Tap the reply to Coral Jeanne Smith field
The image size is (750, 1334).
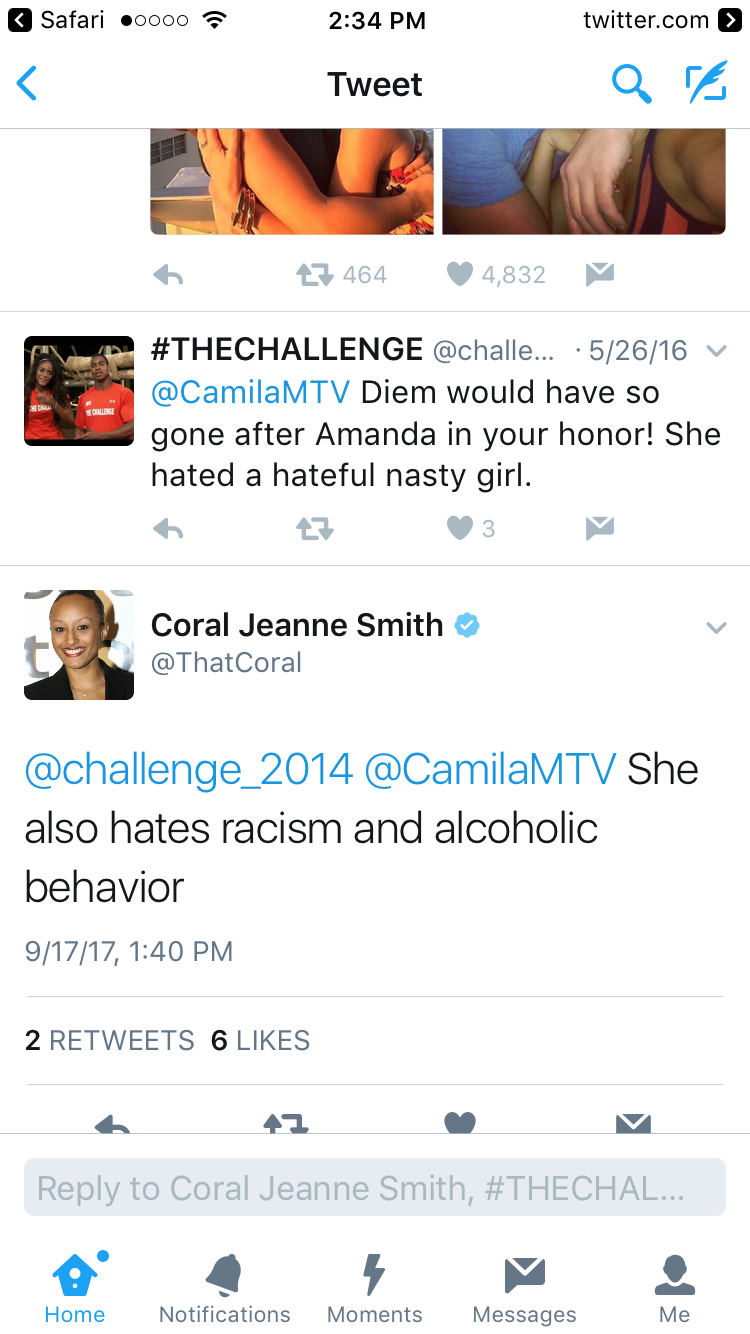coord(375,1187)
